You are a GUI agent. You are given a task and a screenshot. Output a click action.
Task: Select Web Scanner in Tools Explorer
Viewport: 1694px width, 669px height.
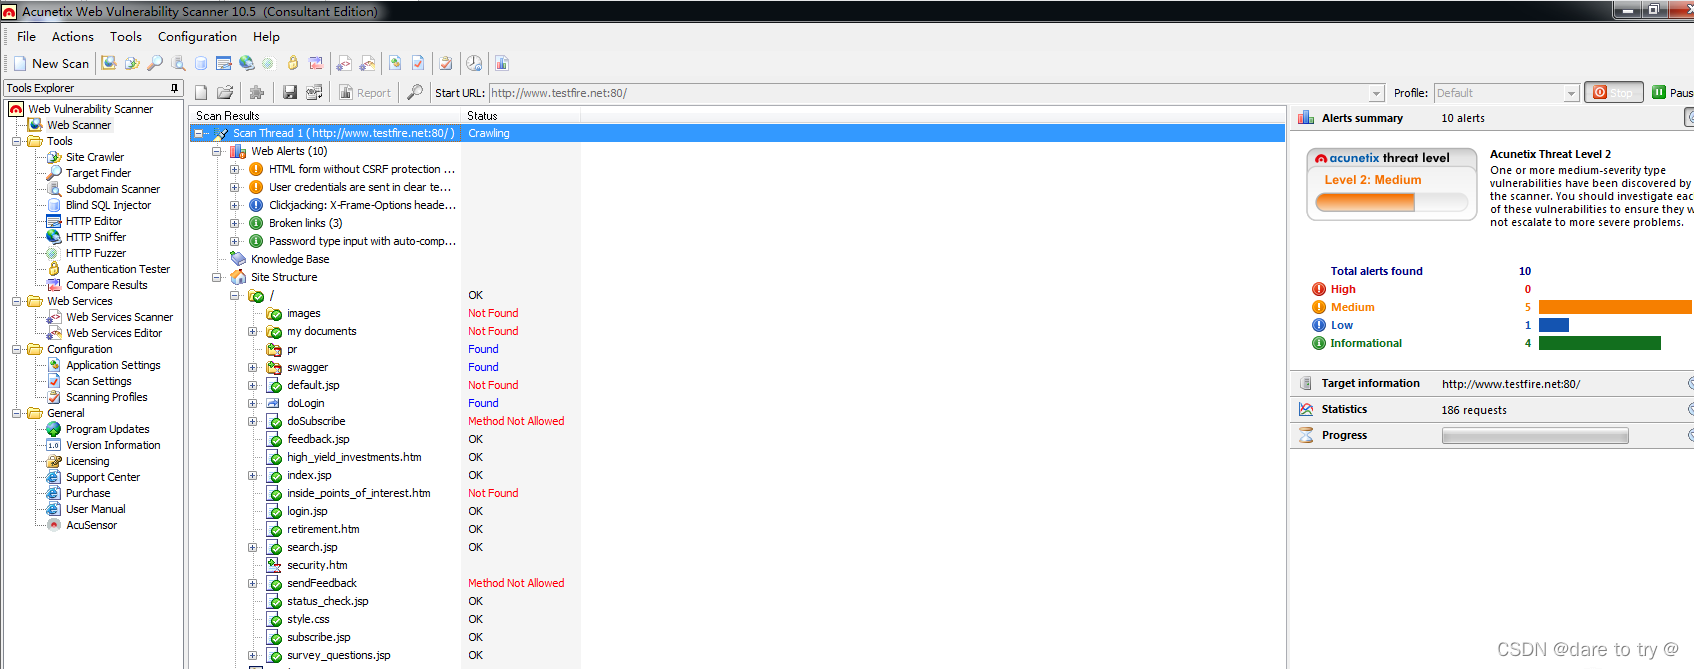pos(79,125)
